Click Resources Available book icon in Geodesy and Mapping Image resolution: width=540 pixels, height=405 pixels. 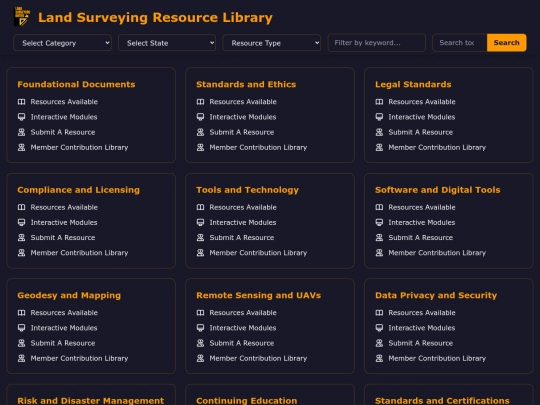(x=21, y=312)
